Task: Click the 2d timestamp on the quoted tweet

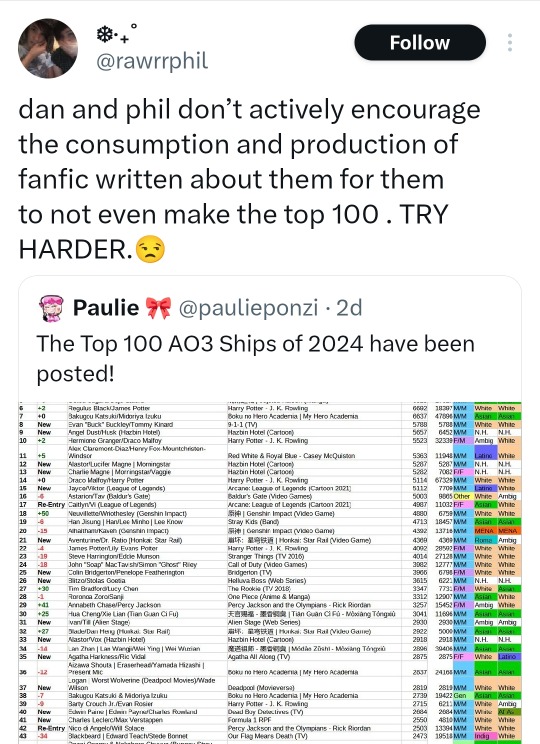Action: pyautogui.click(x=349, y=308)
